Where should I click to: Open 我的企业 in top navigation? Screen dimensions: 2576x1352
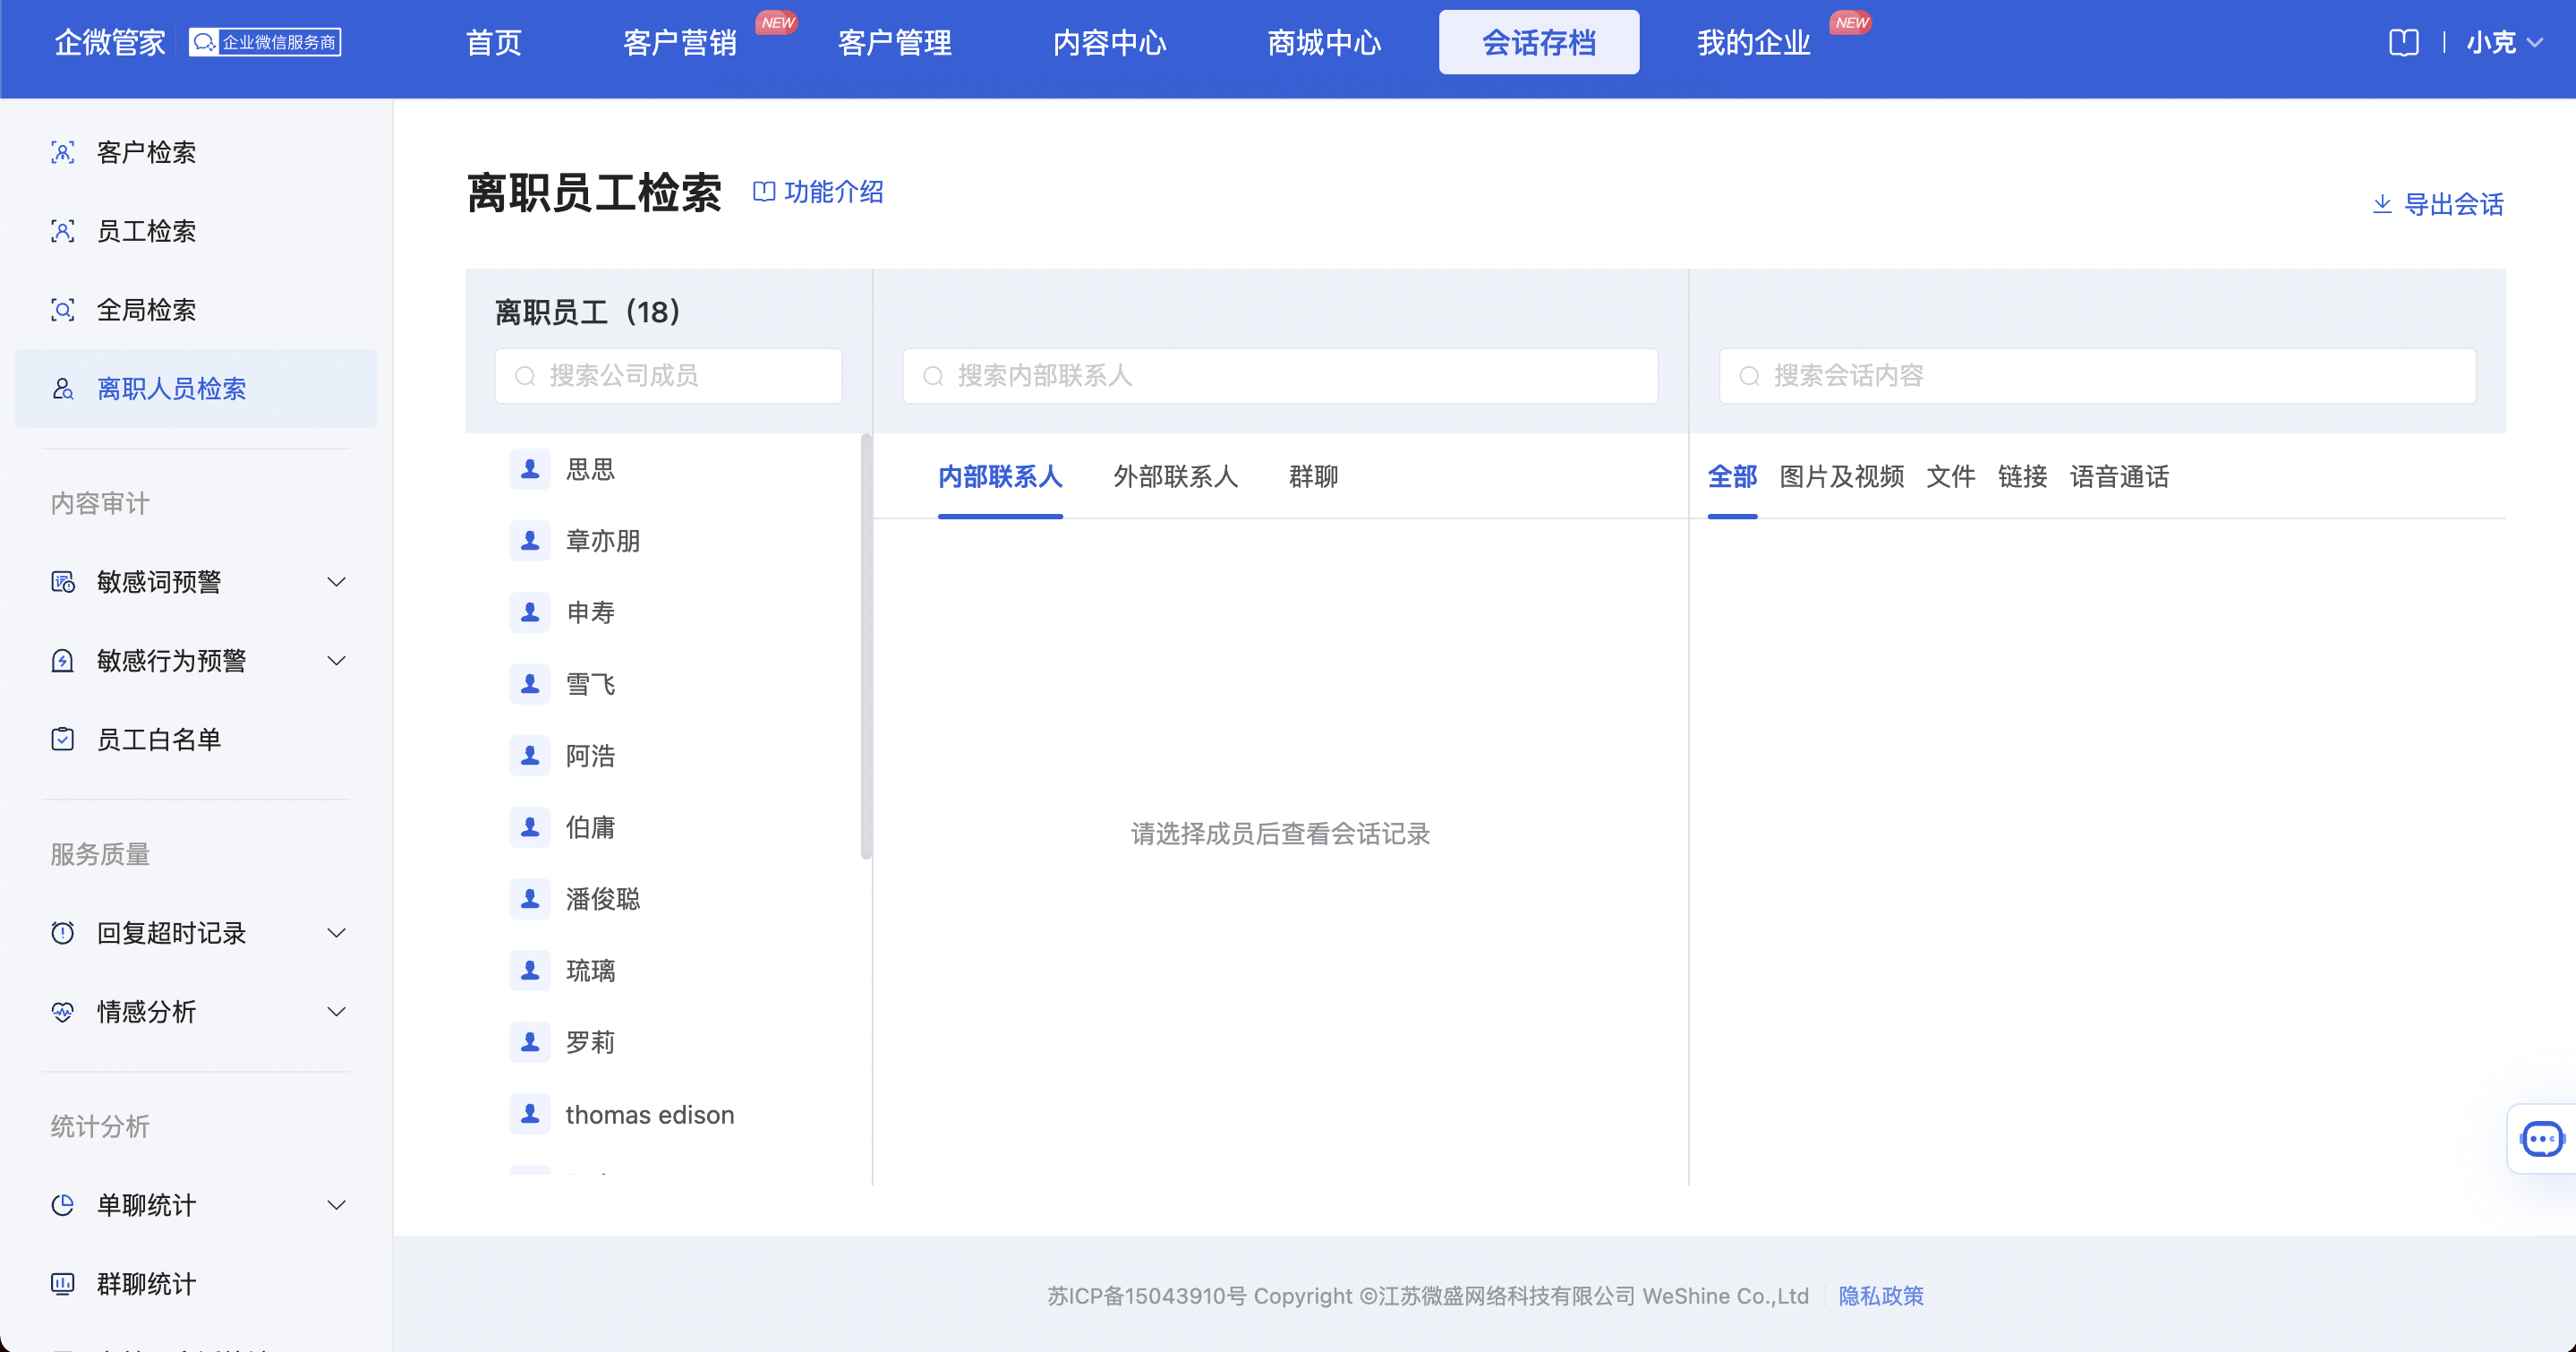click(x=1754, y=42)
